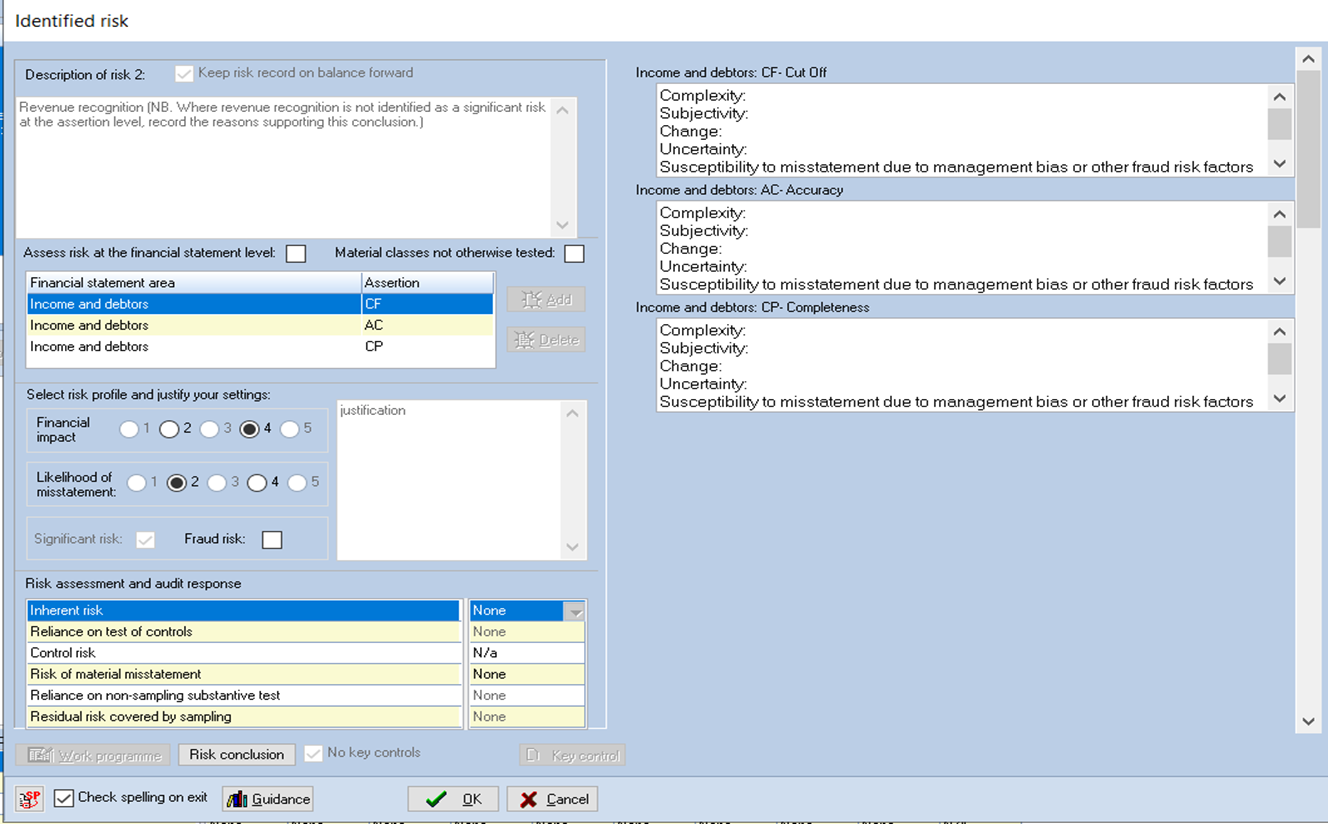Viewport: 1328px width, 824px height.
Task: Set Financial impact to 5
Action: 289,429
